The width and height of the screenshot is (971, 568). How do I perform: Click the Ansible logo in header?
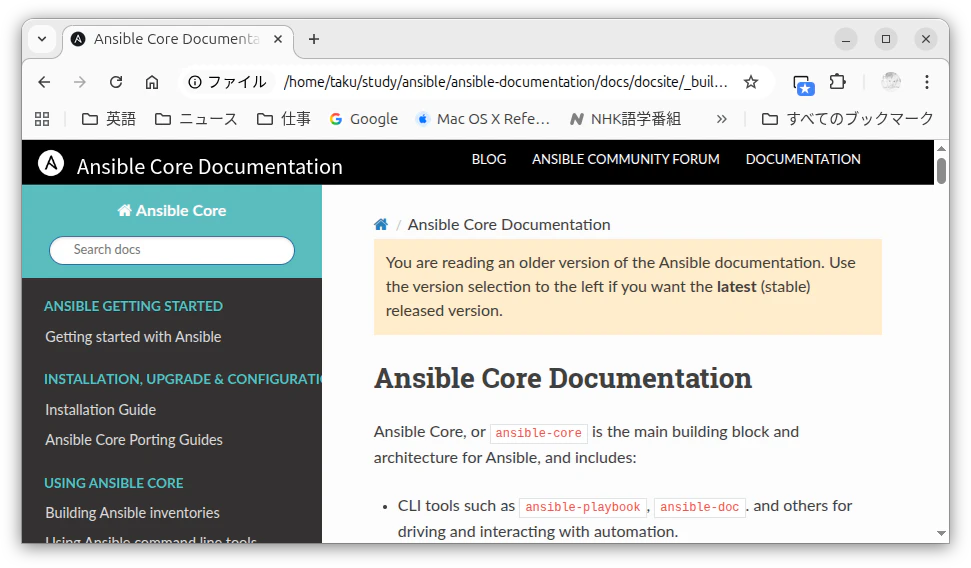tap(51, 163)
